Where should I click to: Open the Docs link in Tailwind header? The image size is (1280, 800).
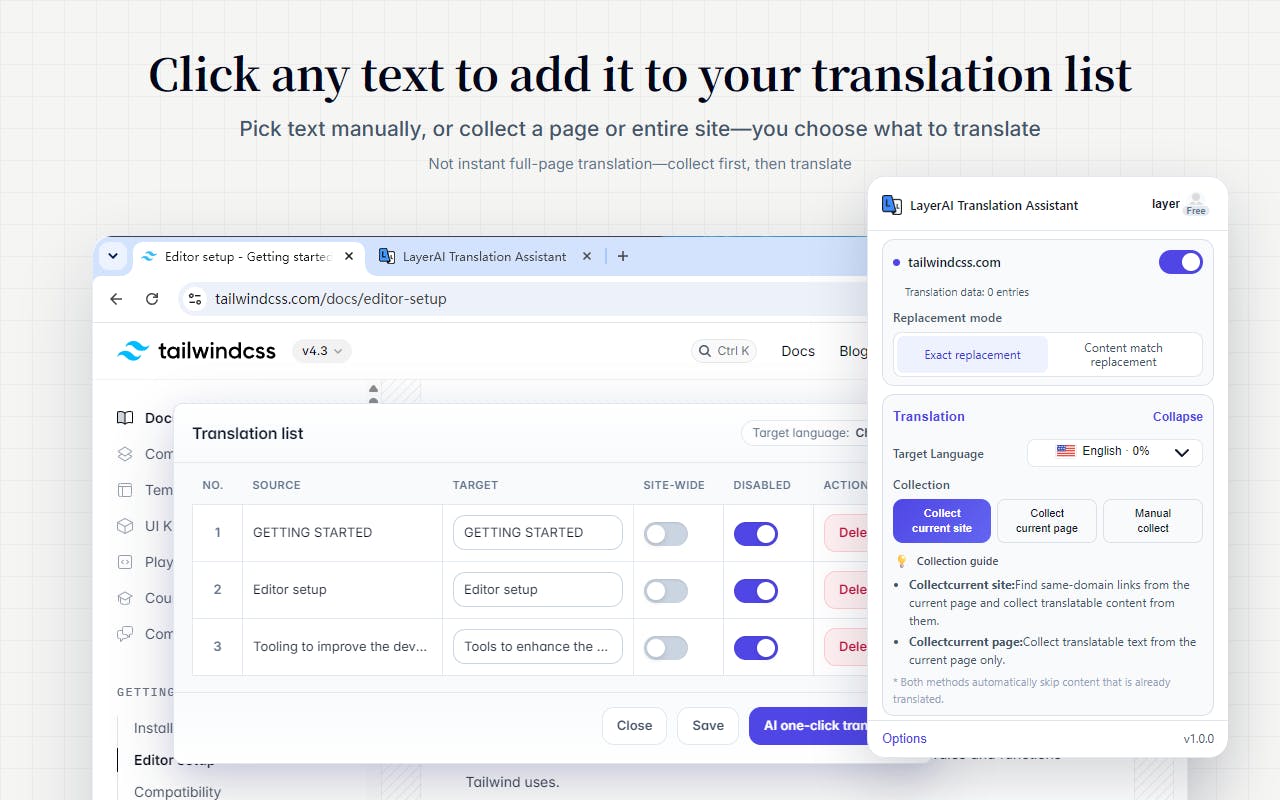(798, 351)
